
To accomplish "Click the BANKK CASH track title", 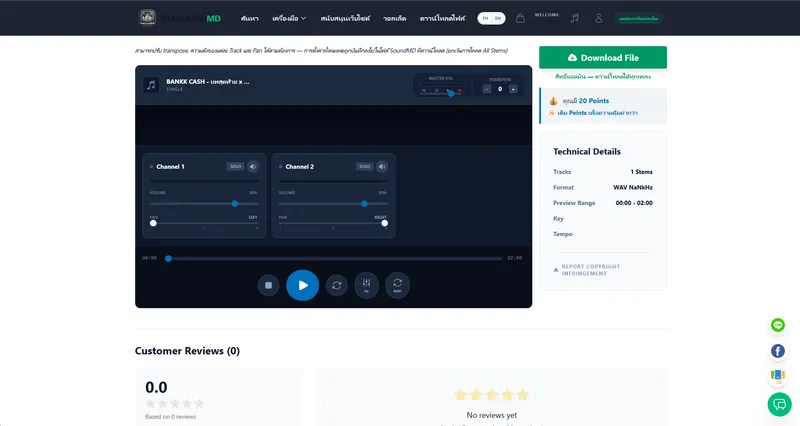I will click(x=208, y=82).
